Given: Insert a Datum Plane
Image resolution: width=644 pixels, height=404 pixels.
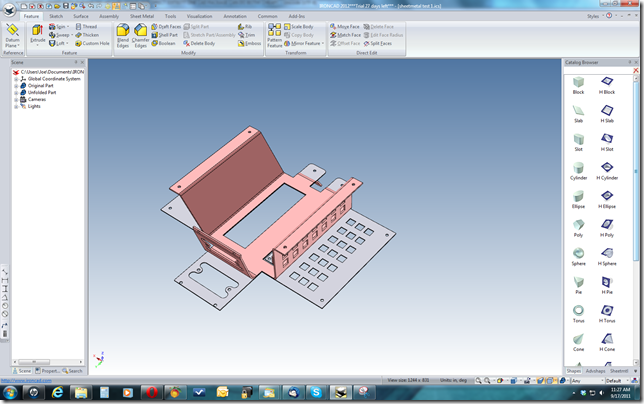Looking at the screenshot, I should (x=12, y=38).
